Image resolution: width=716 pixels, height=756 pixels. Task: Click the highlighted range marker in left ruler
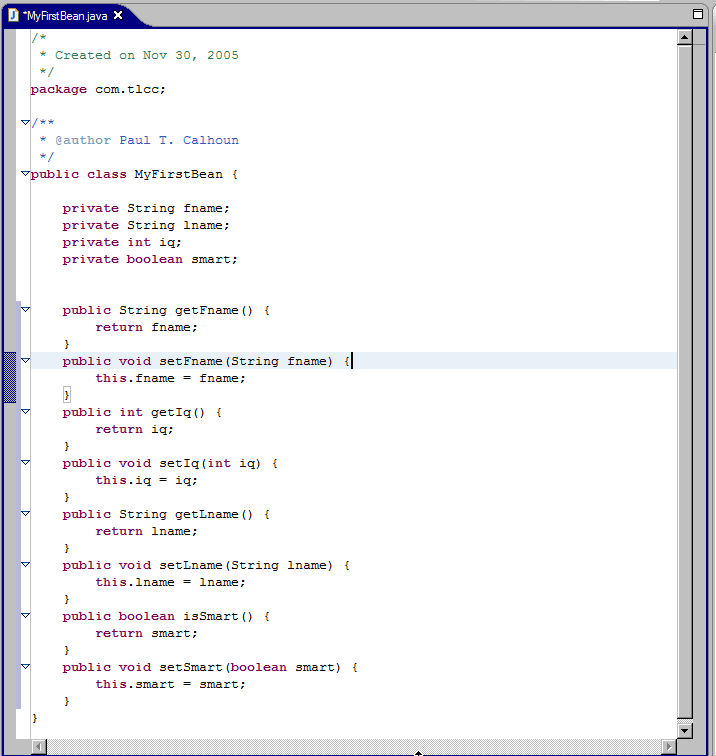(10, 378)
